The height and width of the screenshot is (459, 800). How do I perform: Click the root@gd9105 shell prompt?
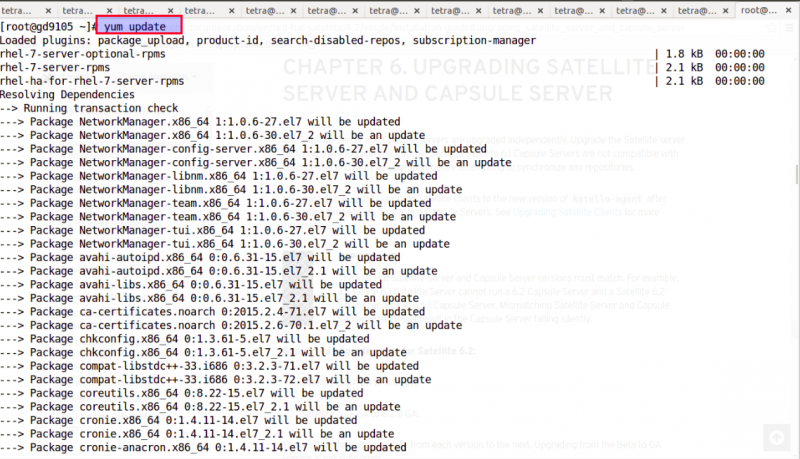coord(48,27)
